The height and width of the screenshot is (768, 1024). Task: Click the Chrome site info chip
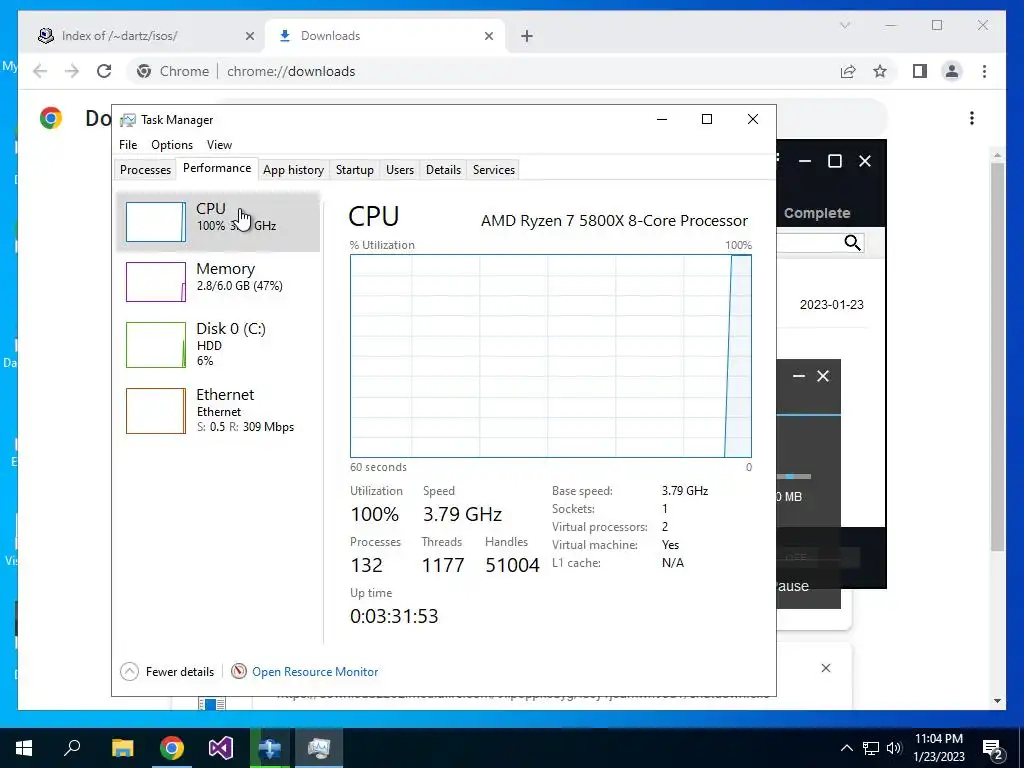point(173,71)
